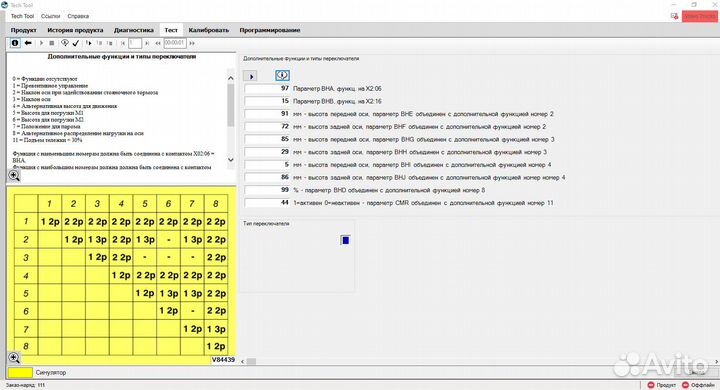Click the BHE front axle field showing 91

(x=267, y=113)
